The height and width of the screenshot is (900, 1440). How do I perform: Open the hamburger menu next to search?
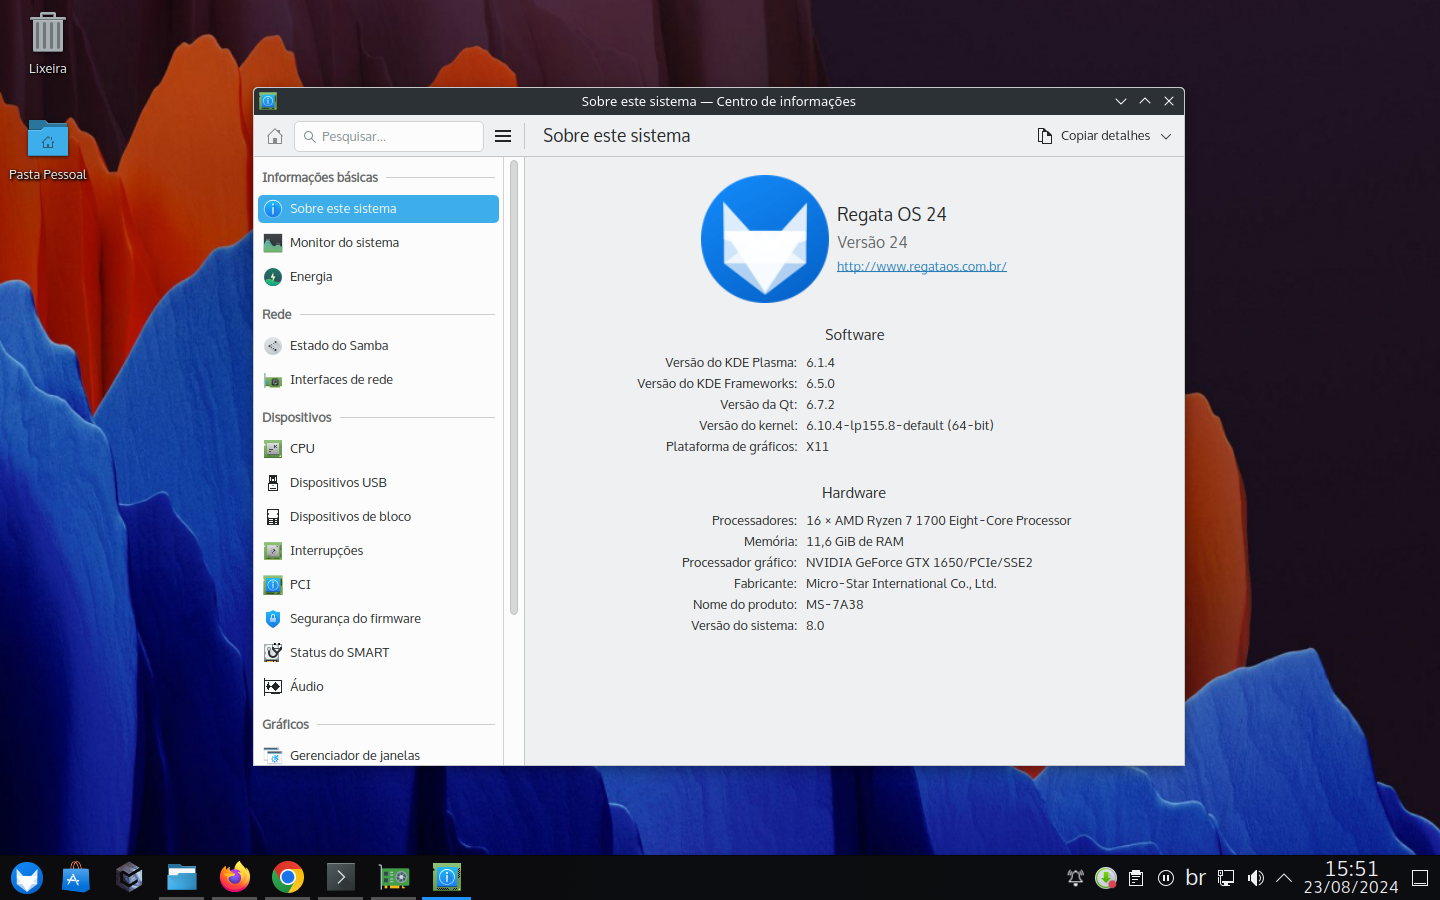pyautogui.click(x=503, y=136)
